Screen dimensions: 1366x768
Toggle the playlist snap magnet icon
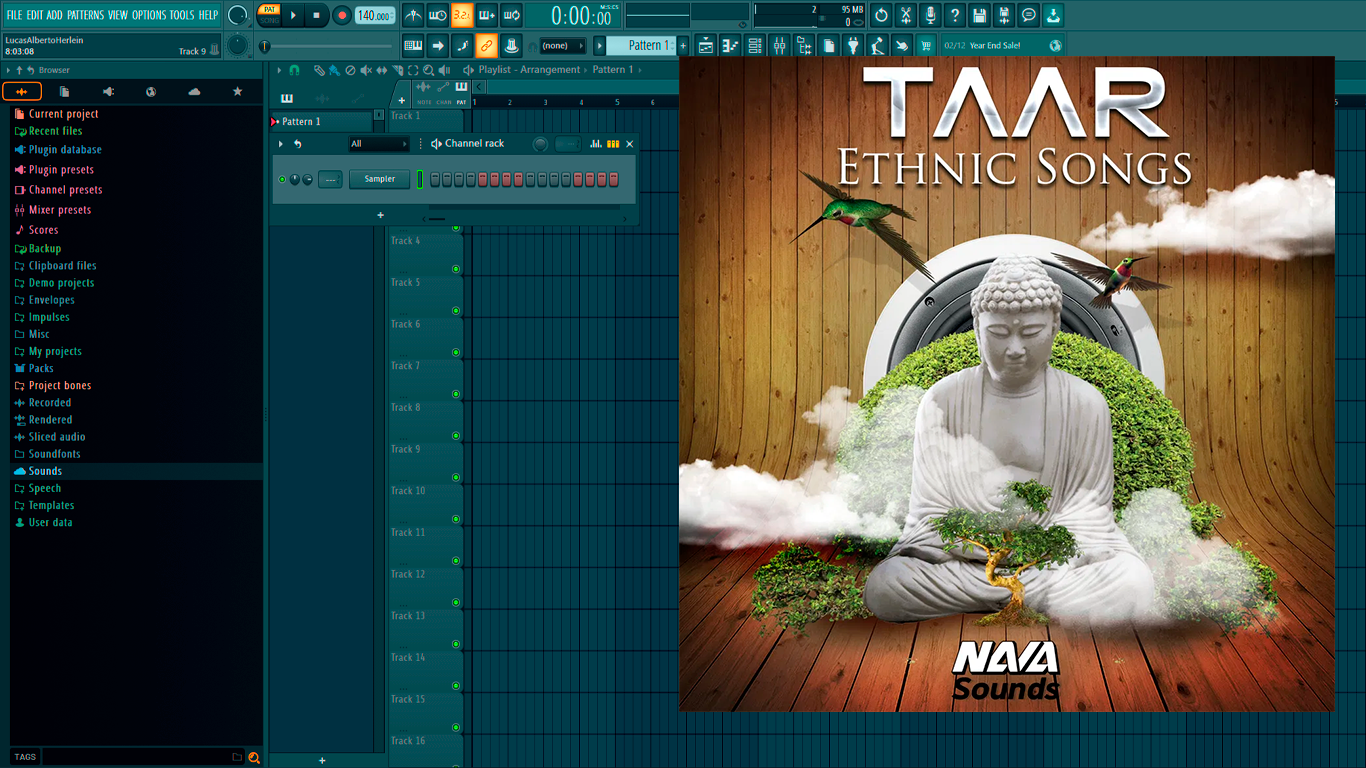(x=294, y=70)
